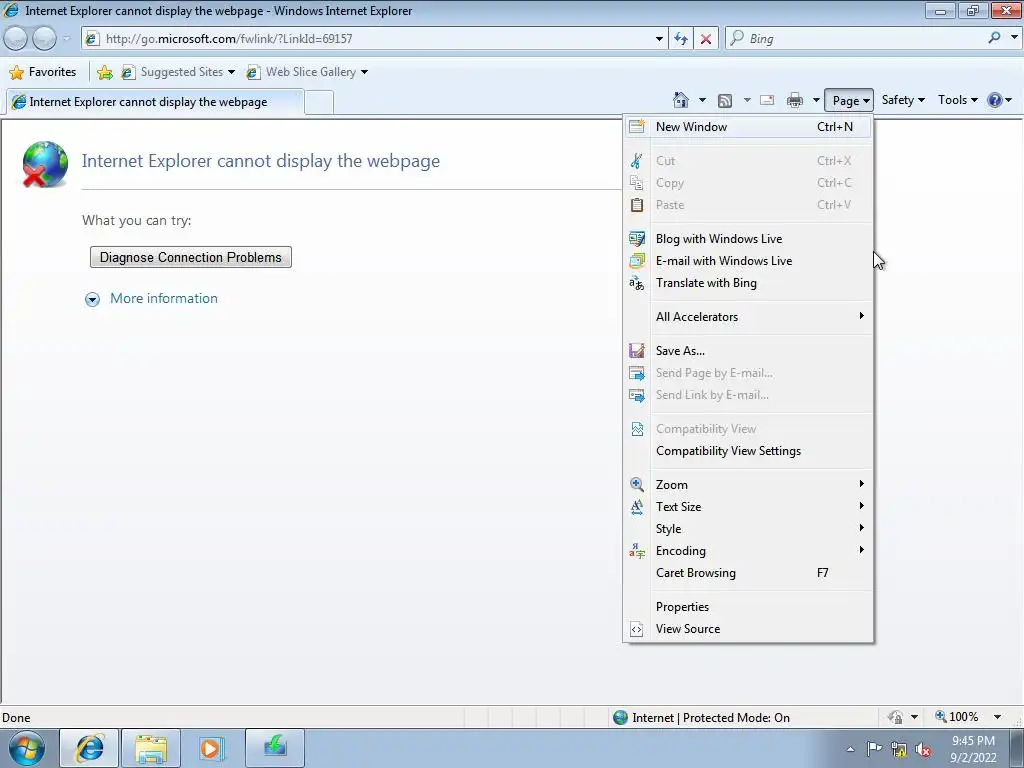Launch Windows Media Player from taskbar
This screenshot has width=1024, height=768.
[x=211, y=748]
